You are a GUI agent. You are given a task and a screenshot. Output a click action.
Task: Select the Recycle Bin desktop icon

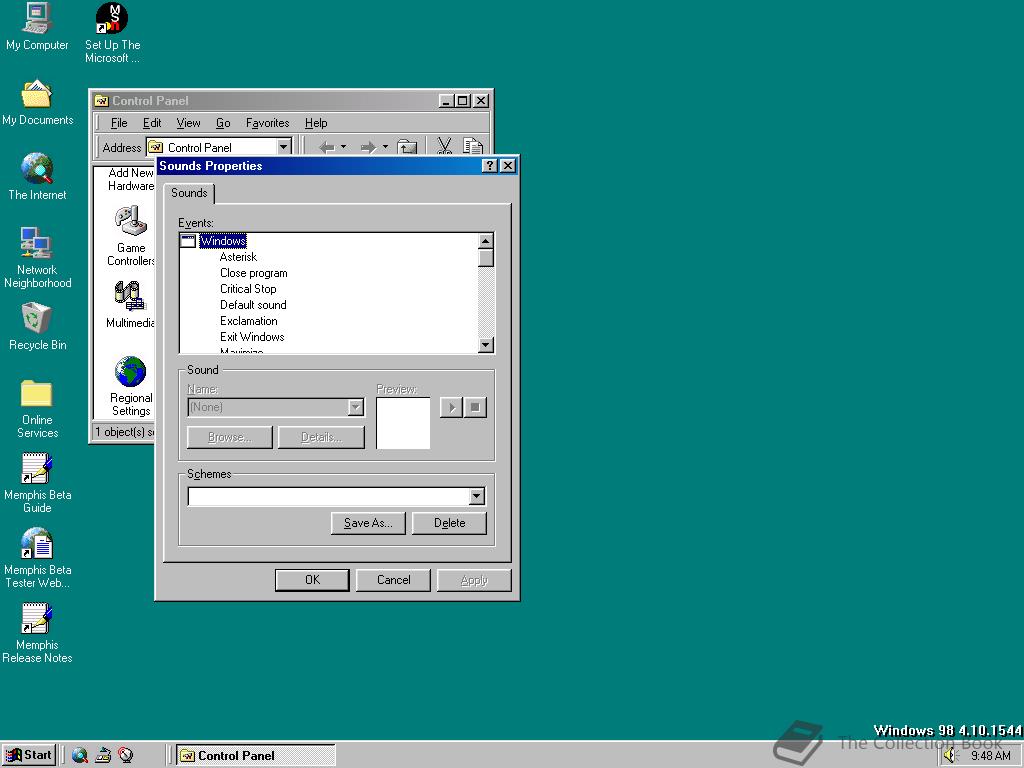(x=37, y=320)
